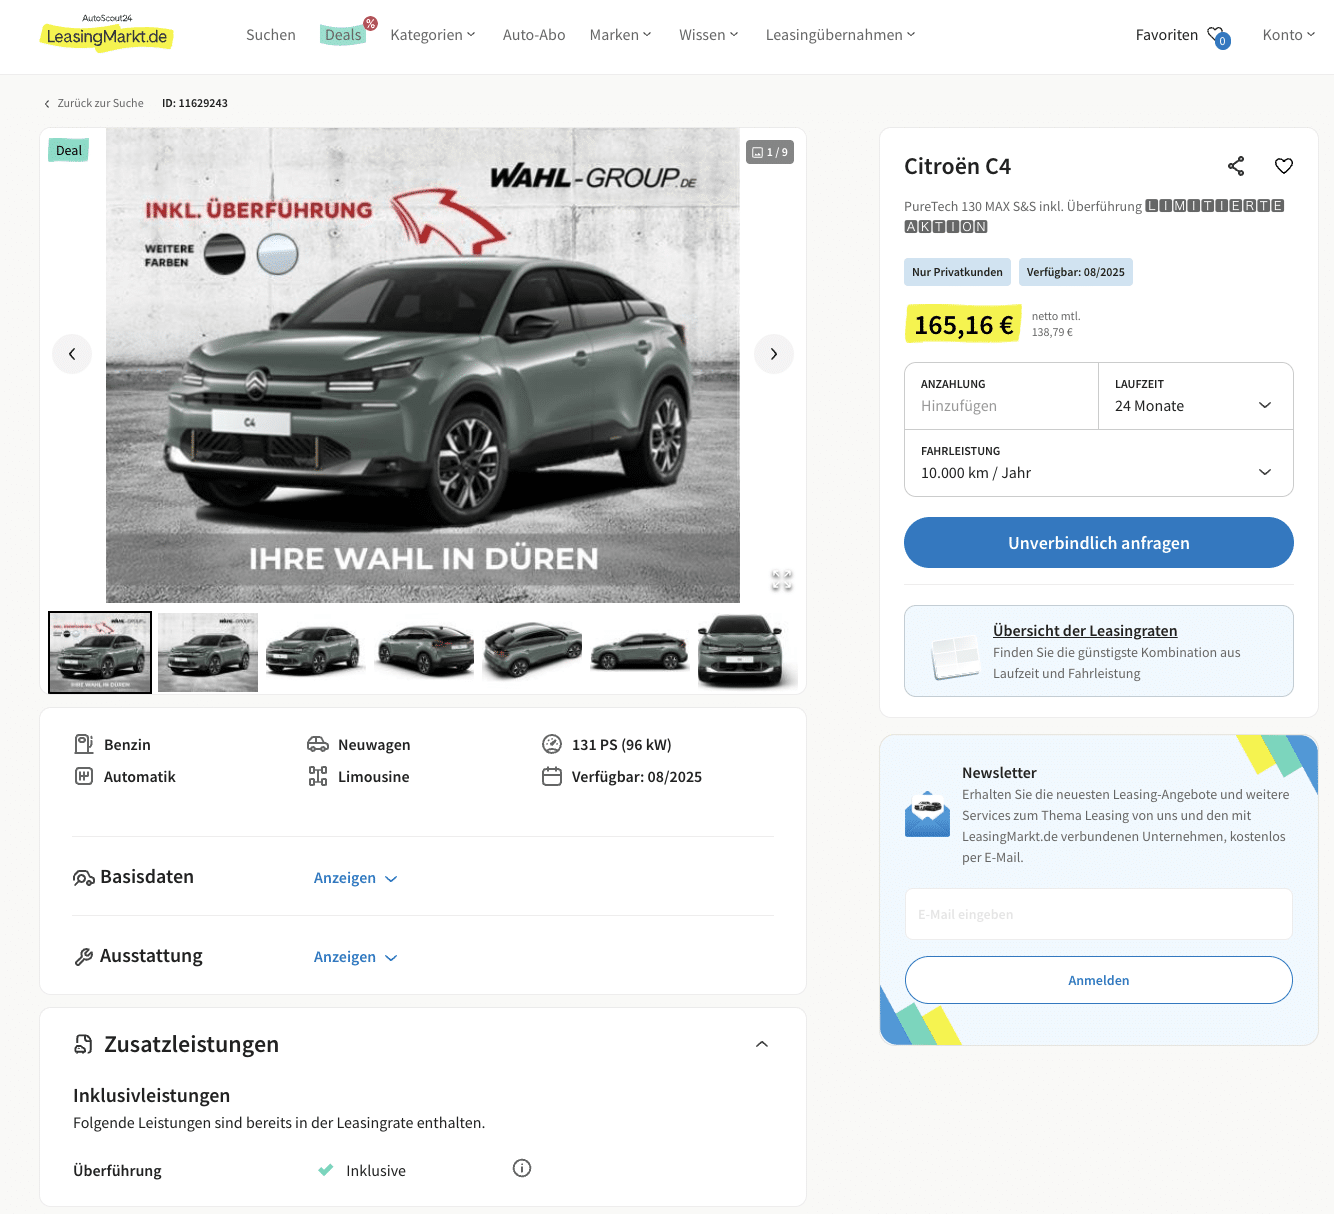Click the Limousine body type icon

318,776
